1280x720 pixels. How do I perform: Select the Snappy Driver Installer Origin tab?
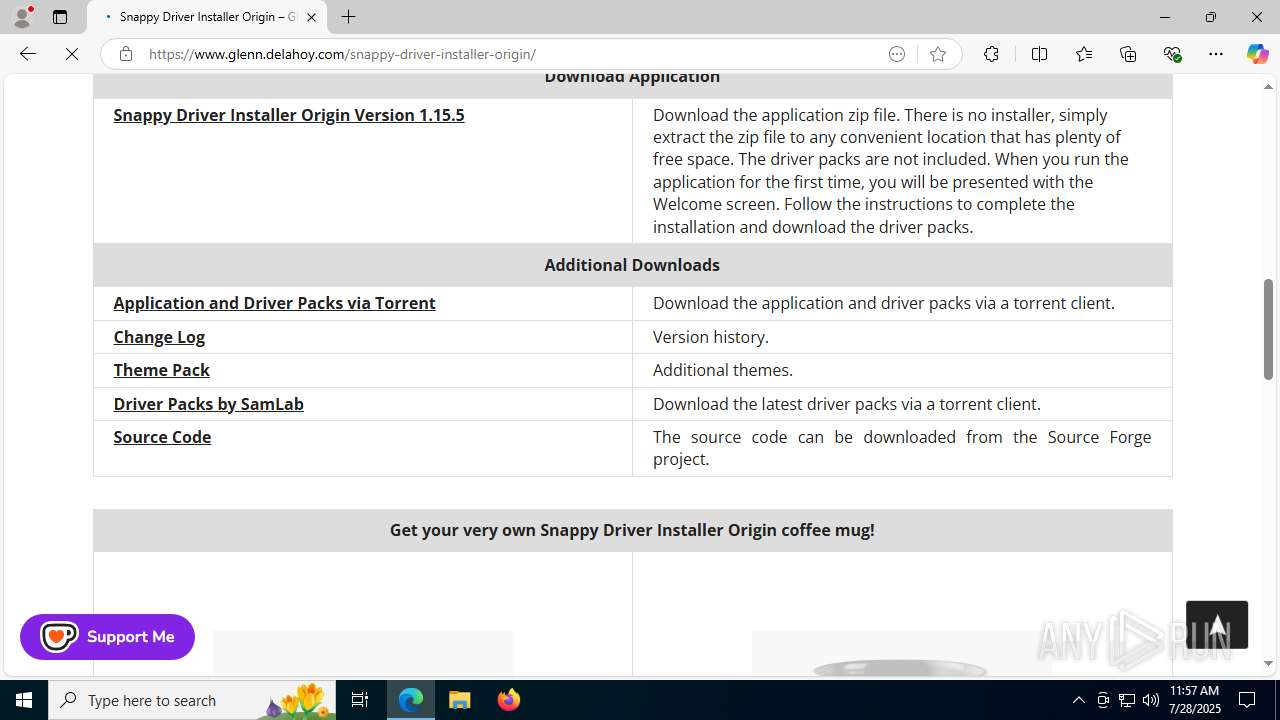pos(207,17)
